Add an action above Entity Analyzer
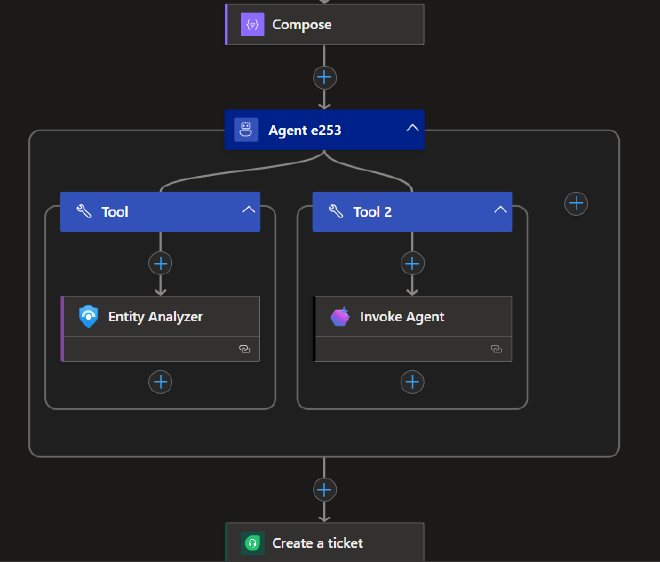Screen dimensions: 660x562 coord(160,263)
